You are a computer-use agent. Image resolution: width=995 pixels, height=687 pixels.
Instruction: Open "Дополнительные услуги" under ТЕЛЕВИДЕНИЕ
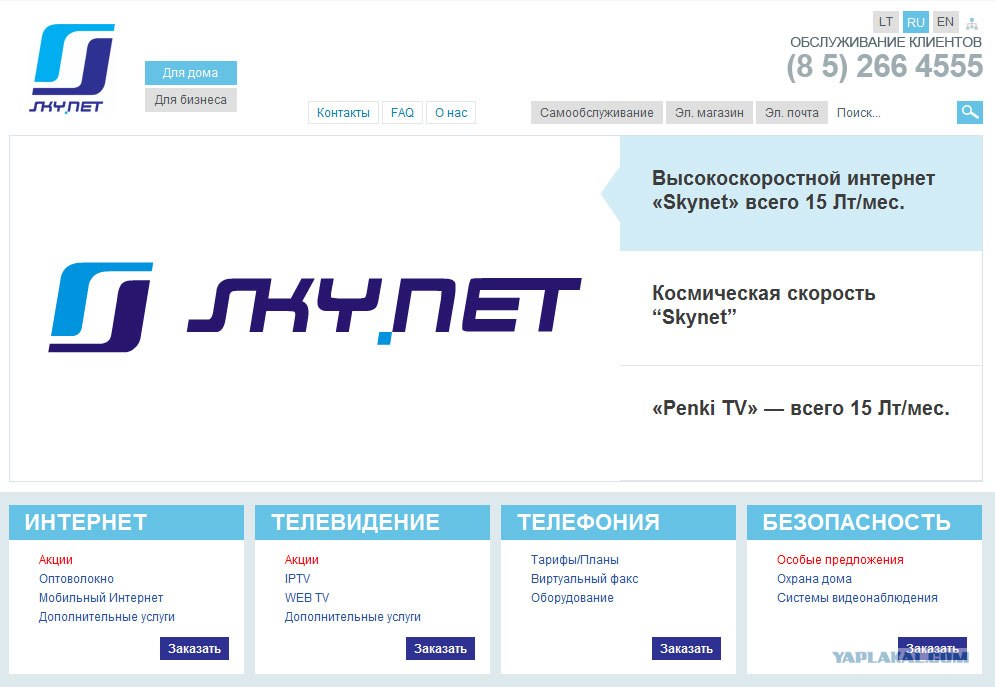click(352, 617)
